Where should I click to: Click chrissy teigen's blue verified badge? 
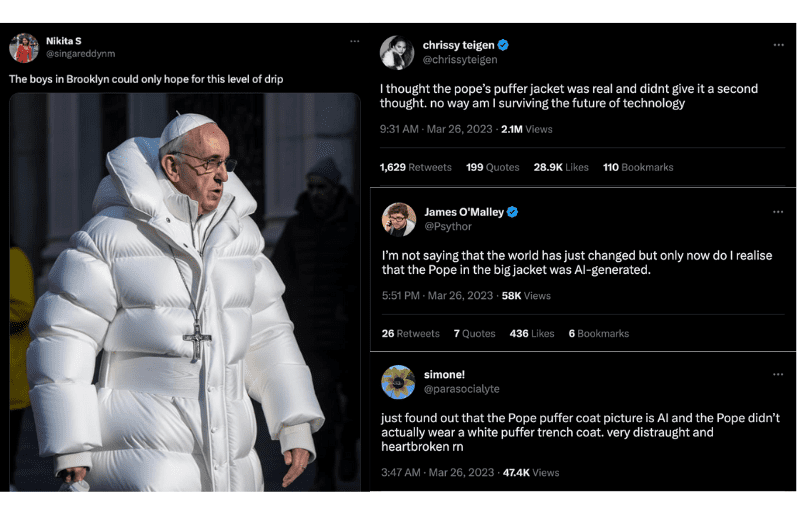[504, 45]
